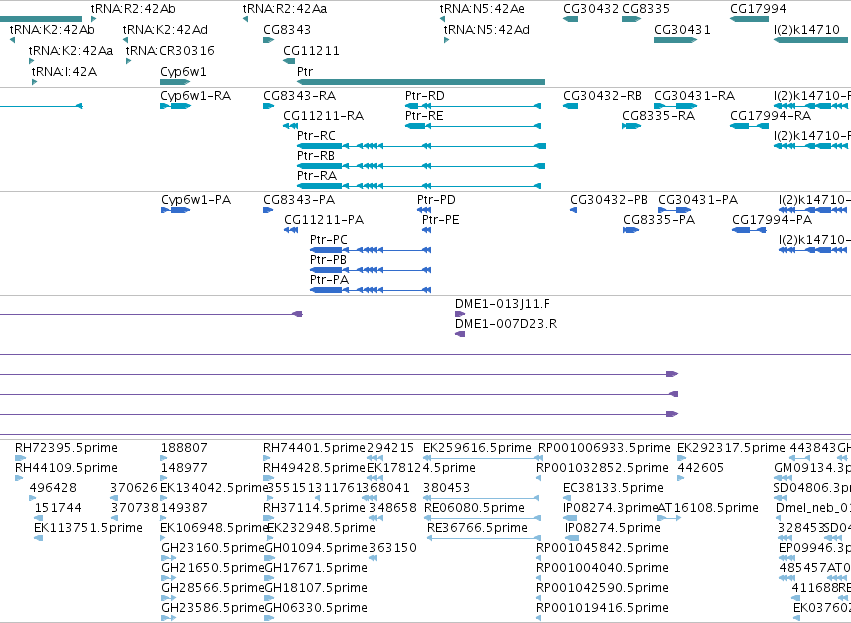Click the Ptr-PE protein label
The image size is (851, 623).
pyautogui.click(x=441, y=220)
